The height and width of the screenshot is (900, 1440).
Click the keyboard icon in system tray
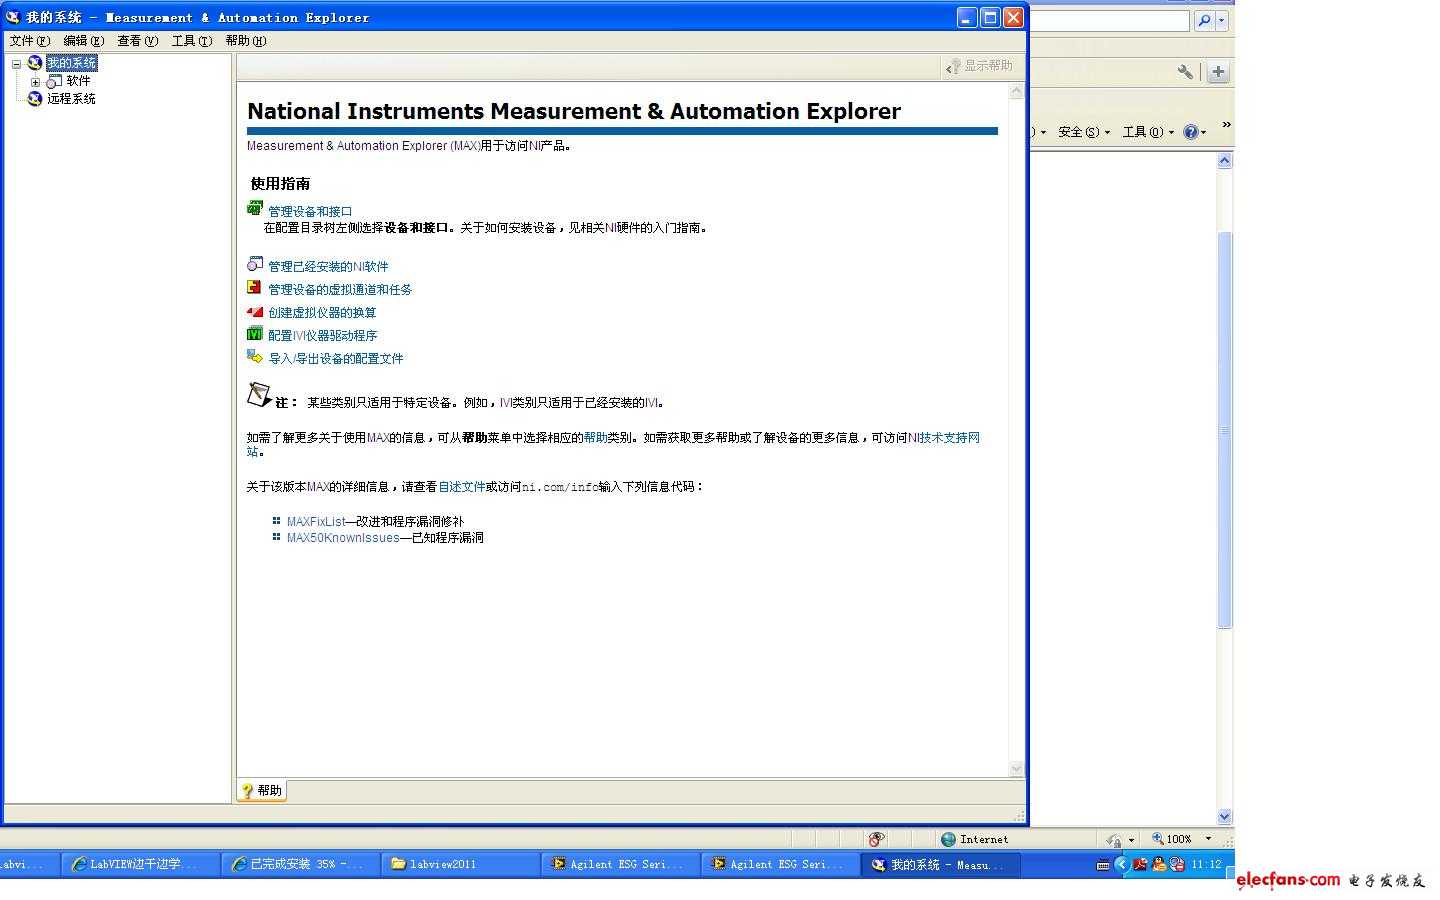click(1103, 865)
